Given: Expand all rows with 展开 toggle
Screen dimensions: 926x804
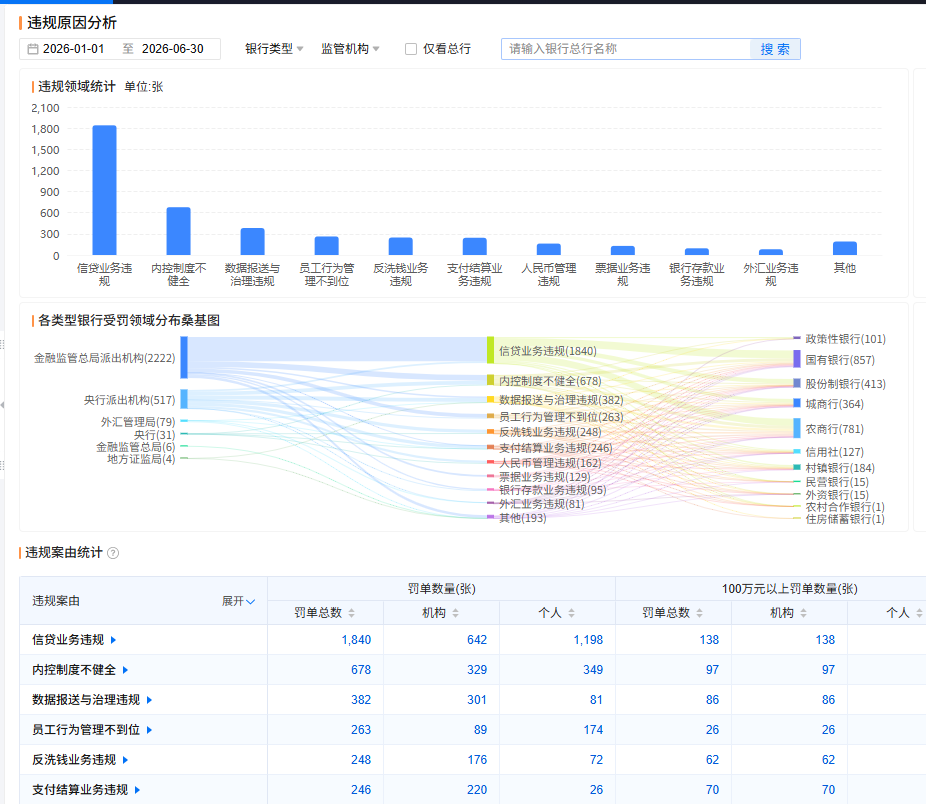Looking at the screenshot, I should (x=238, y=601).
